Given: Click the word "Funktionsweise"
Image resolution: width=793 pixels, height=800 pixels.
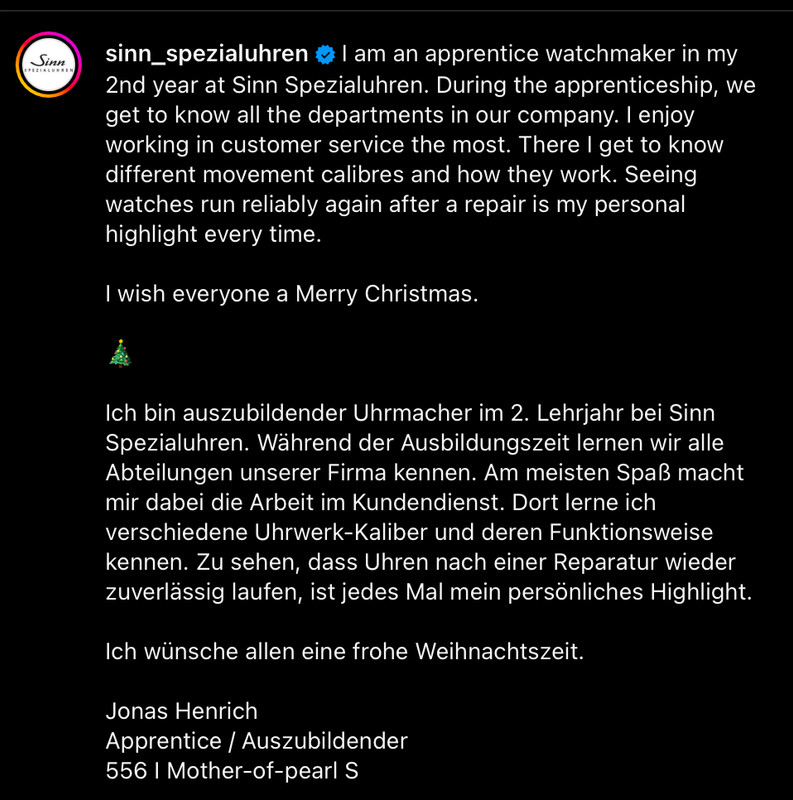Looking at the screenshot, I should [631, 533].
